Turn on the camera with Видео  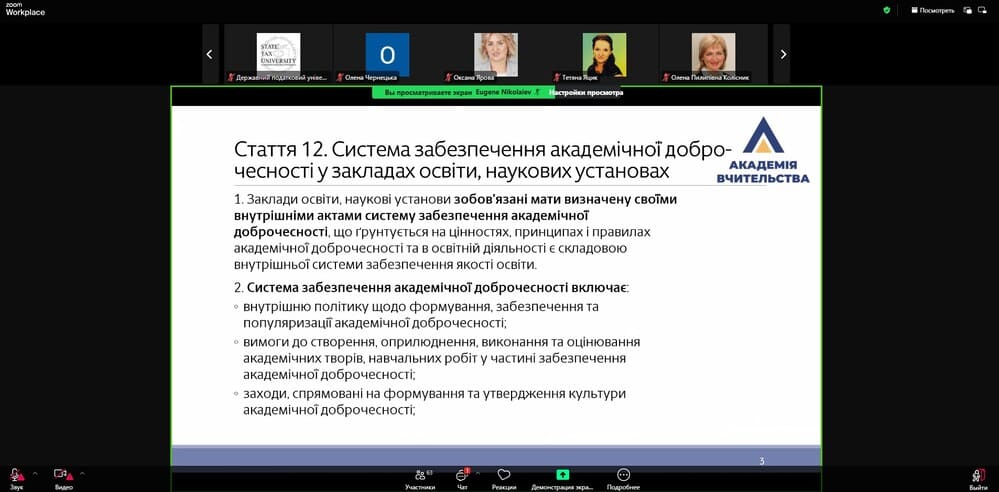[x=63, y=476]
